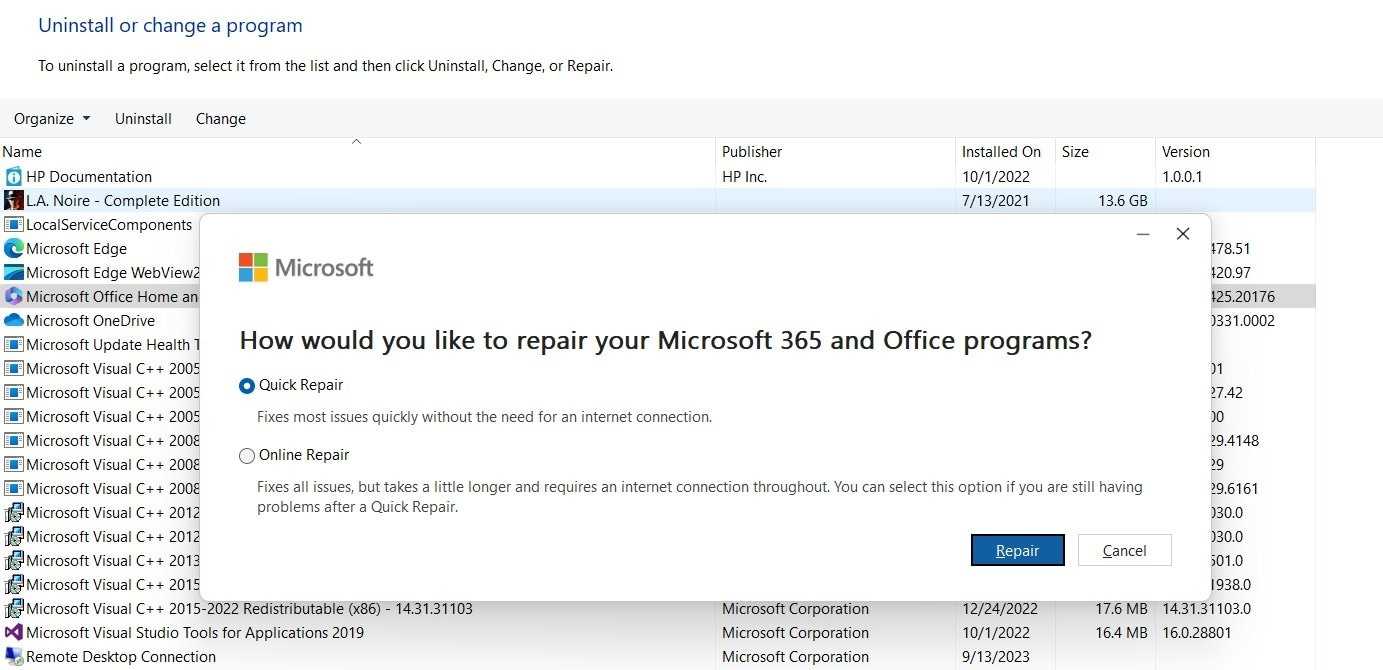Select the Quick Repair radio option
Screen dimensions: 1383x670
(247, 386)
